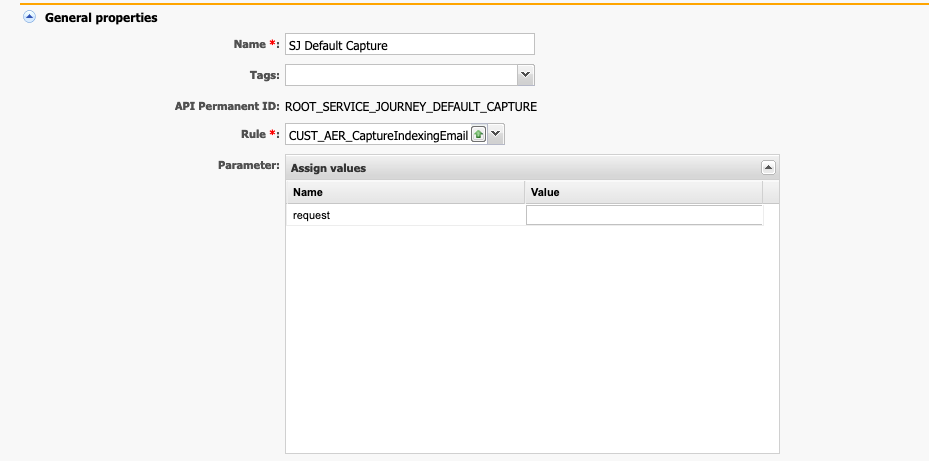Click the General properties heading text
Image resolution: width=929 pixels, height=461 pixels.
pos(101,18)
